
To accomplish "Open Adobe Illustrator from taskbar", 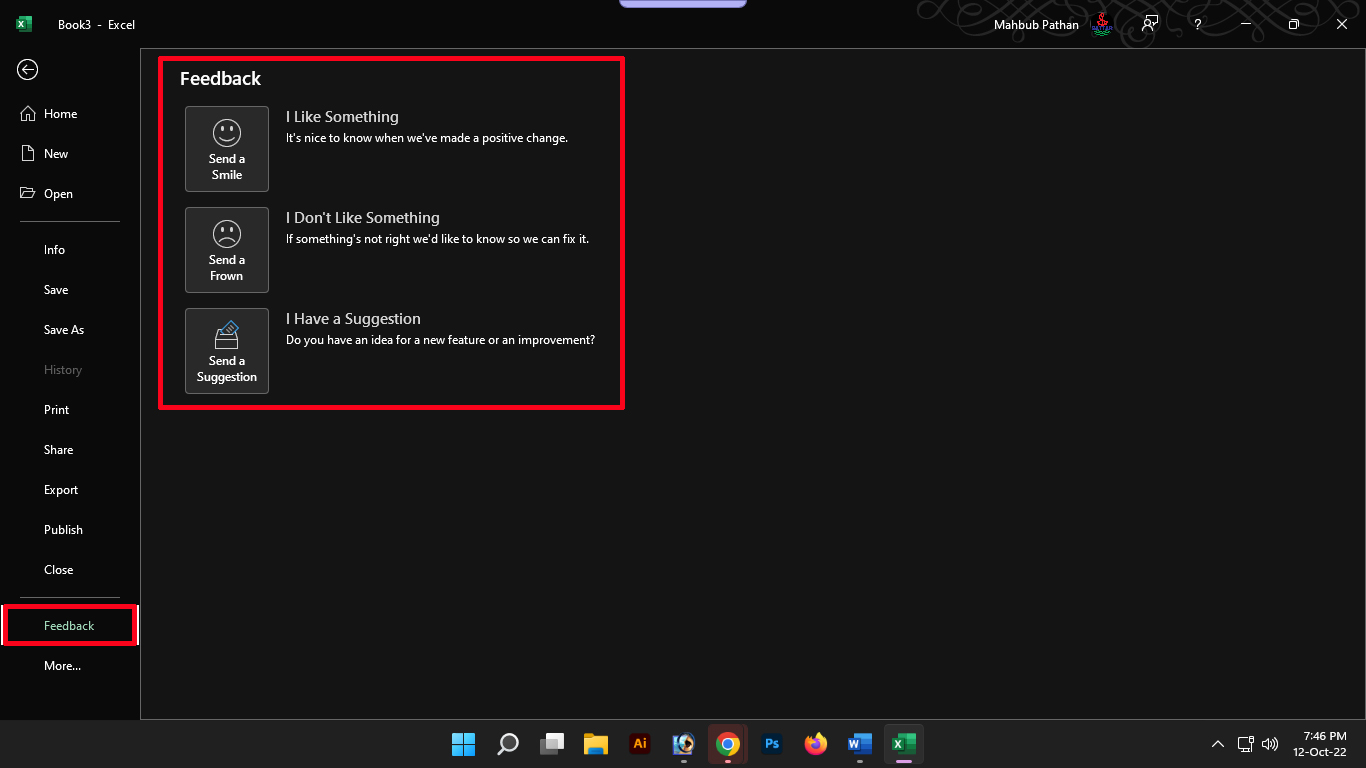I will click(x=640, y=744).
